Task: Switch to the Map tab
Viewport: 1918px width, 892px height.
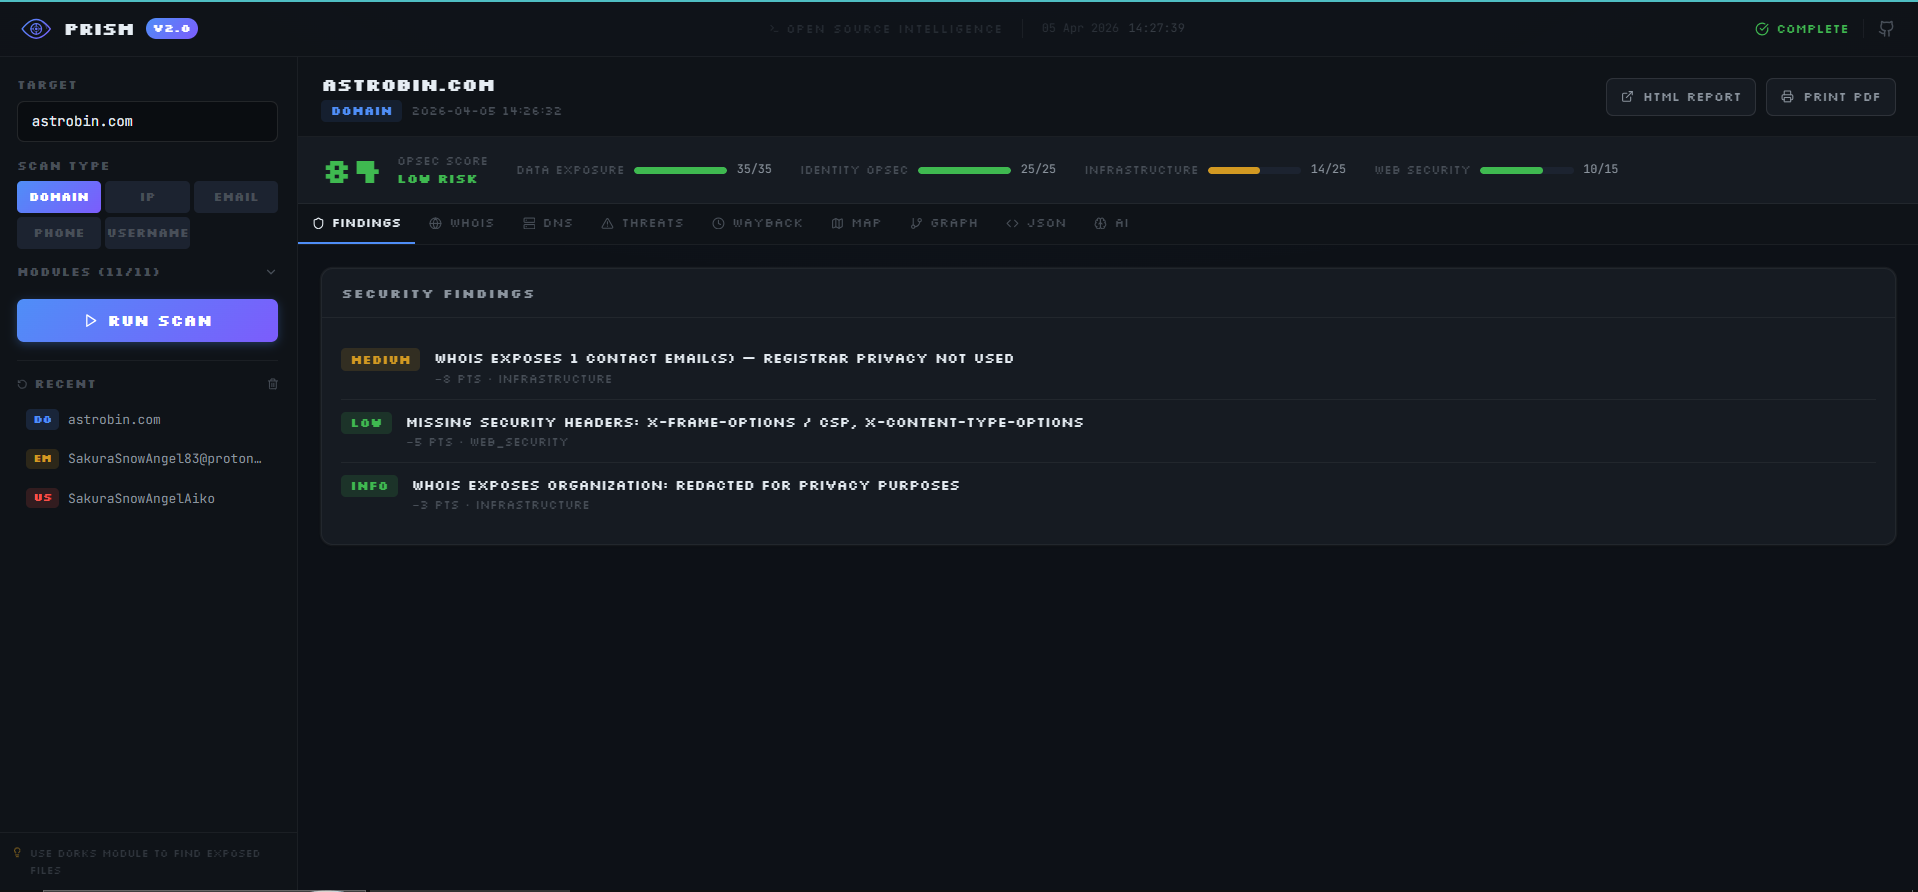Action: (856, 223)
